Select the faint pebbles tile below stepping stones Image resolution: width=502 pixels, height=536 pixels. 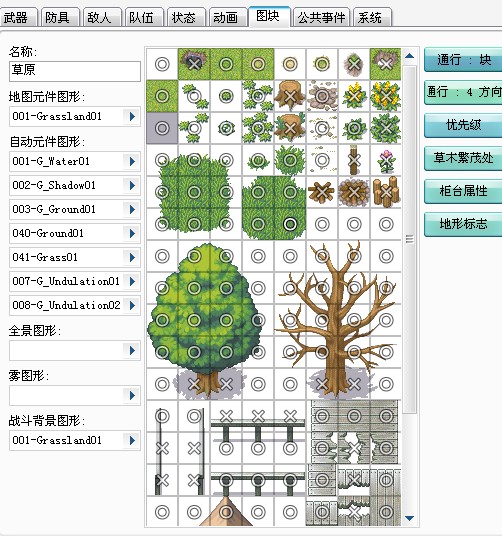[x=322, y=128]
